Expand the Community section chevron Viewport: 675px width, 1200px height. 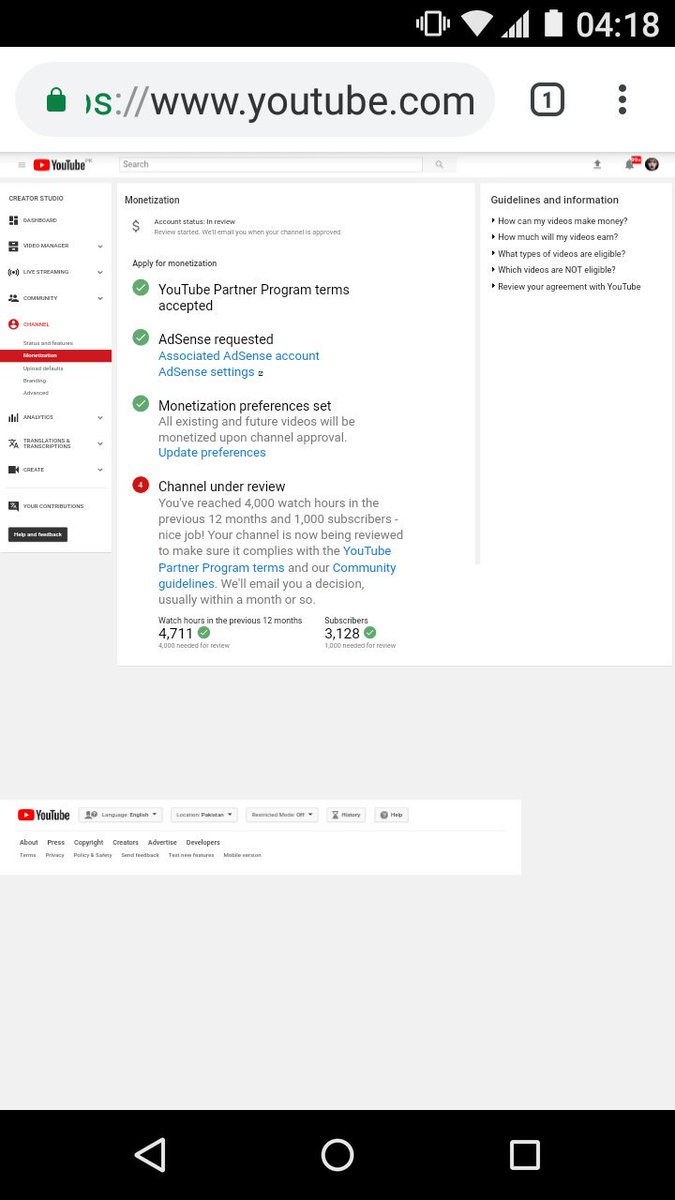click(x=100, y=298)
